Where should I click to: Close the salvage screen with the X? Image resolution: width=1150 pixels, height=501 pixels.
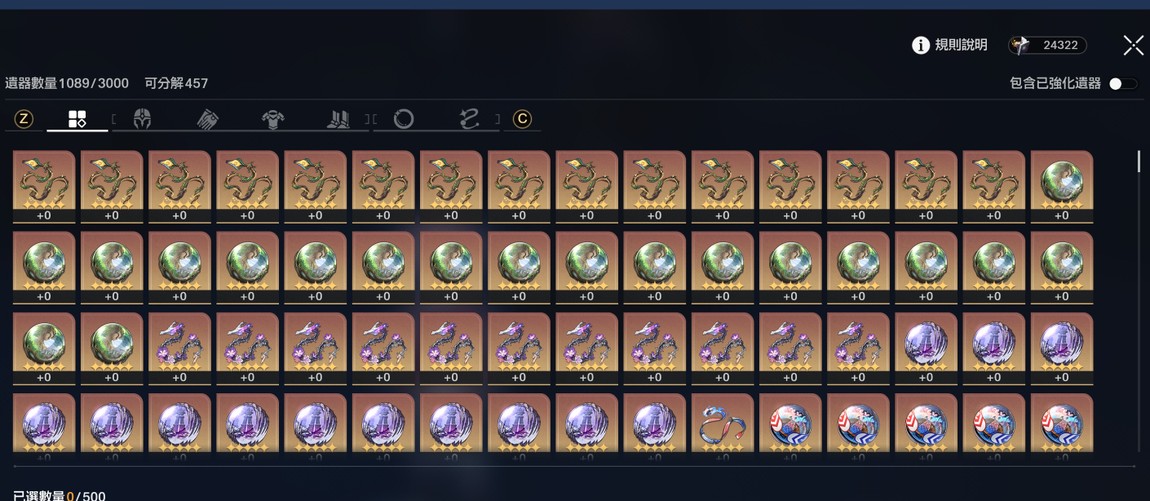(1134, 45)
